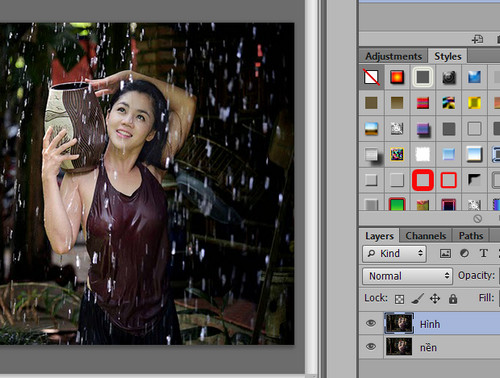Image resolution: width=500 pixels, height=378 pixels.
Task: Filter layers by pixel layers icon
Action: click(x=445, y=254)
